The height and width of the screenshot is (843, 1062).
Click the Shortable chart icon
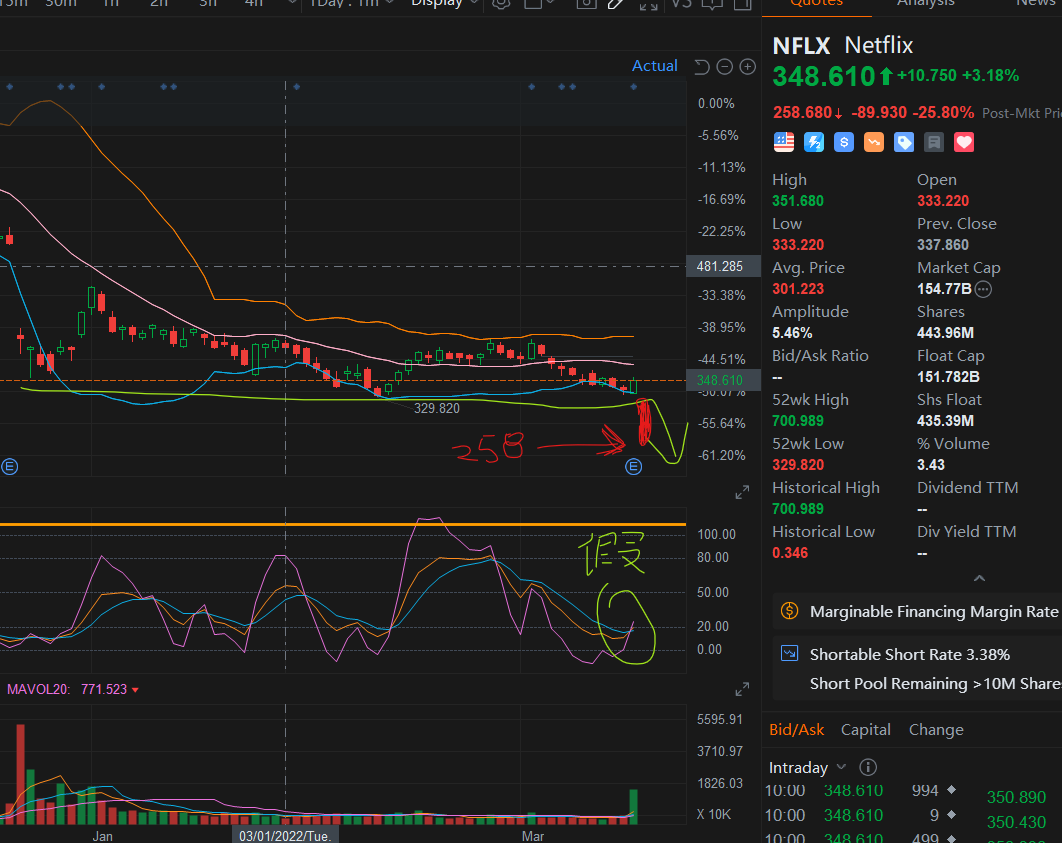[789, 653]
